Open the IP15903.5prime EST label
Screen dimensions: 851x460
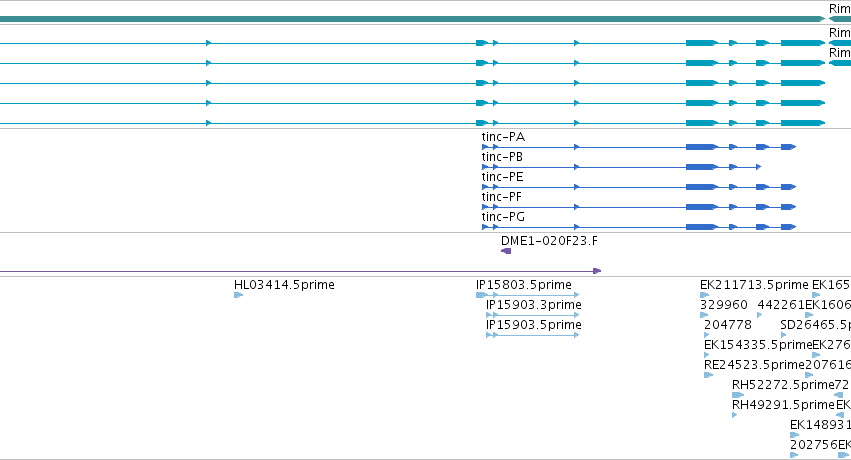coord(534,325)
